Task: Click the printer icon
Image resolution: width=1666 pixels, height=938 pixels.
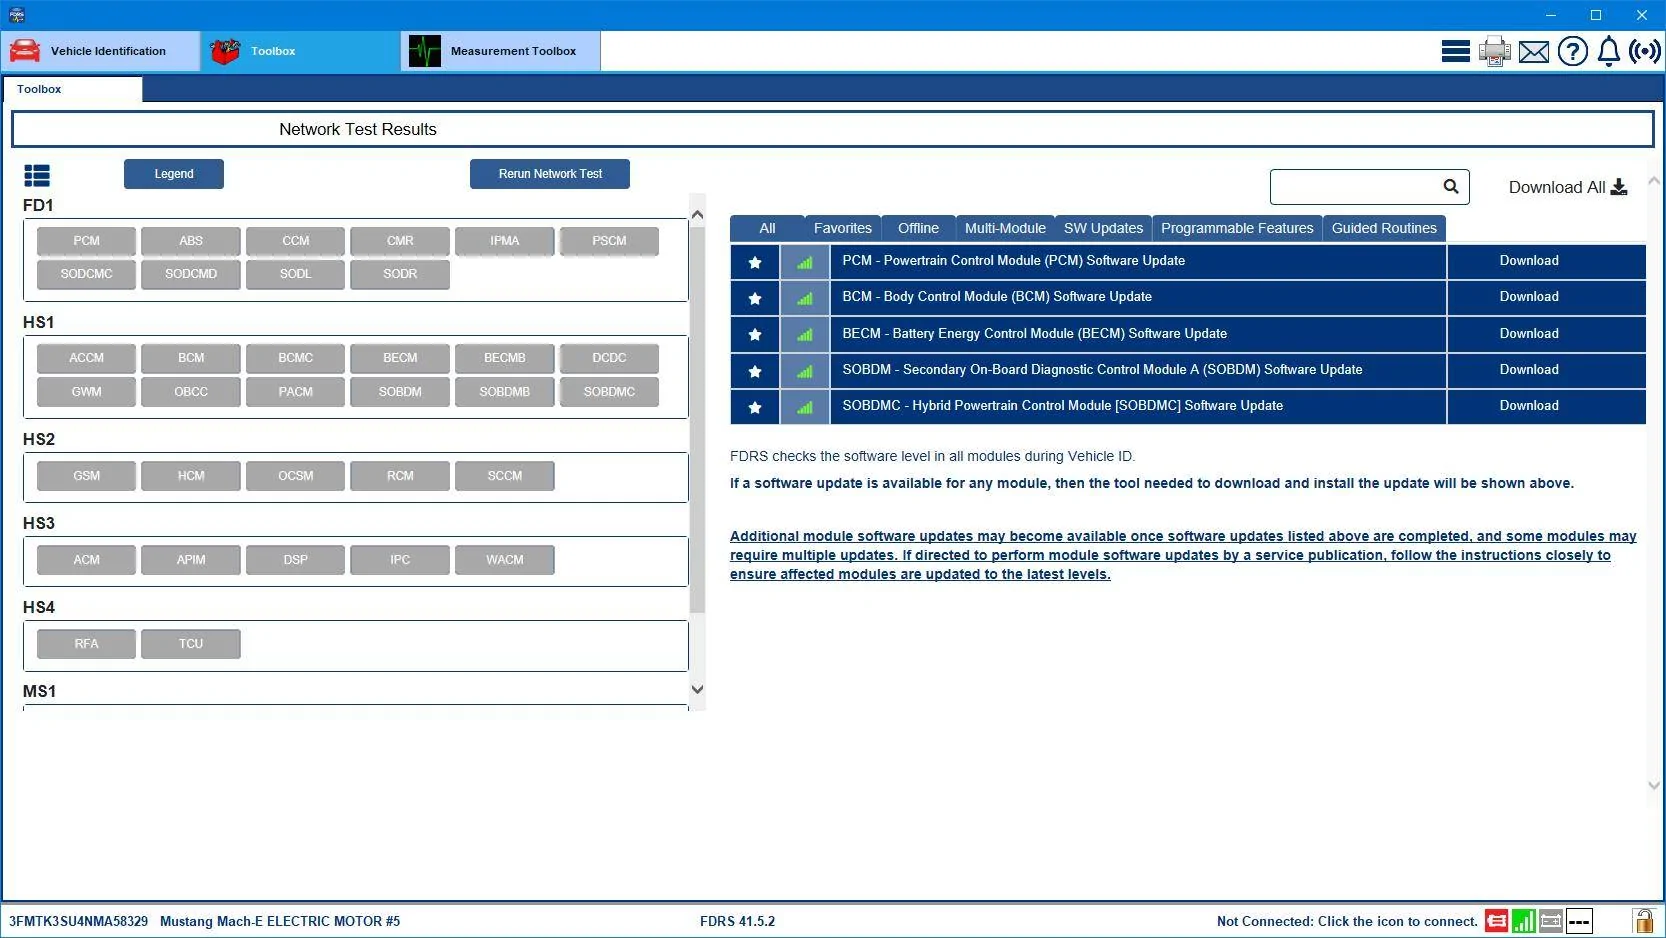Action: pos(1495,51)
